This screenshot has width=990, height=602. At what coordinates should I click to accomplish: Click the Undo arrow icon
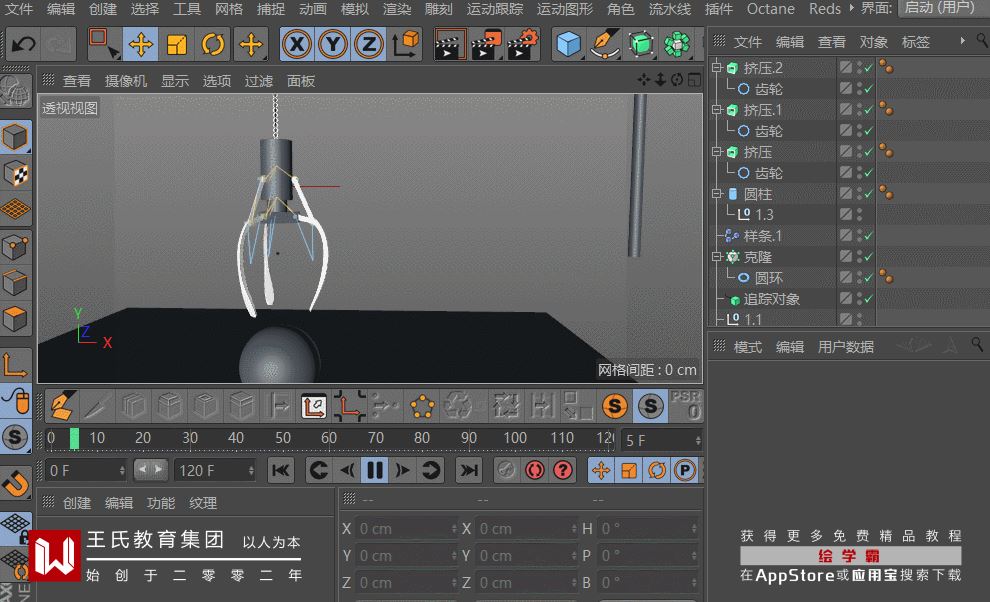[22, 45]
